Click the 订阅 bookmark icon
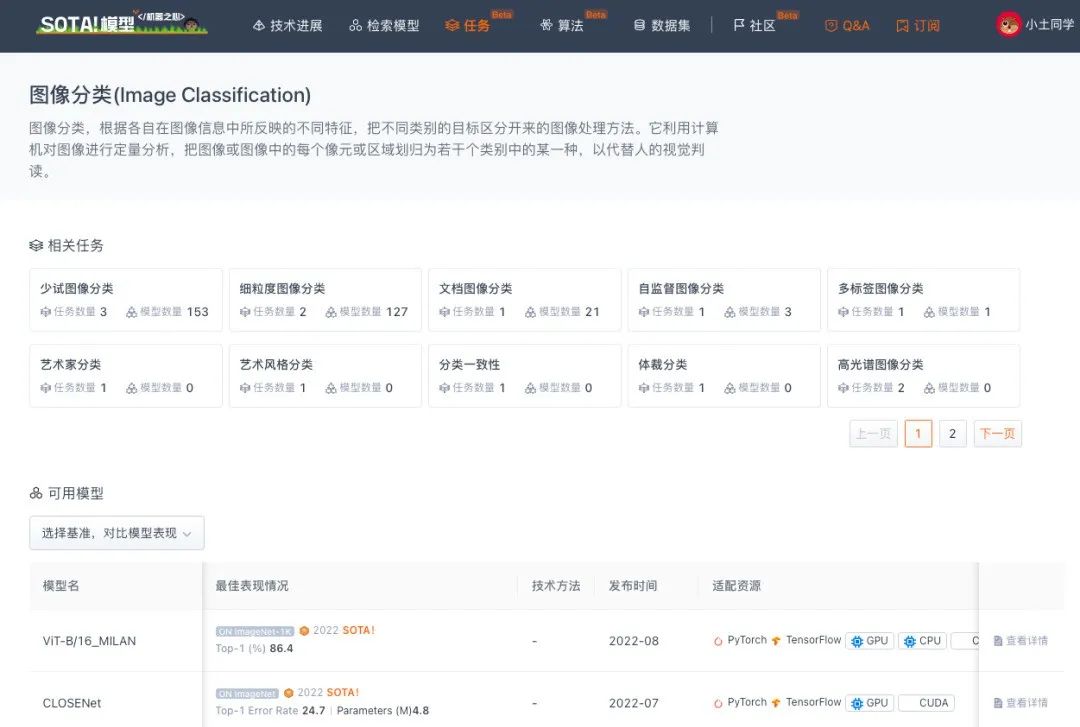 coord(902,25)
